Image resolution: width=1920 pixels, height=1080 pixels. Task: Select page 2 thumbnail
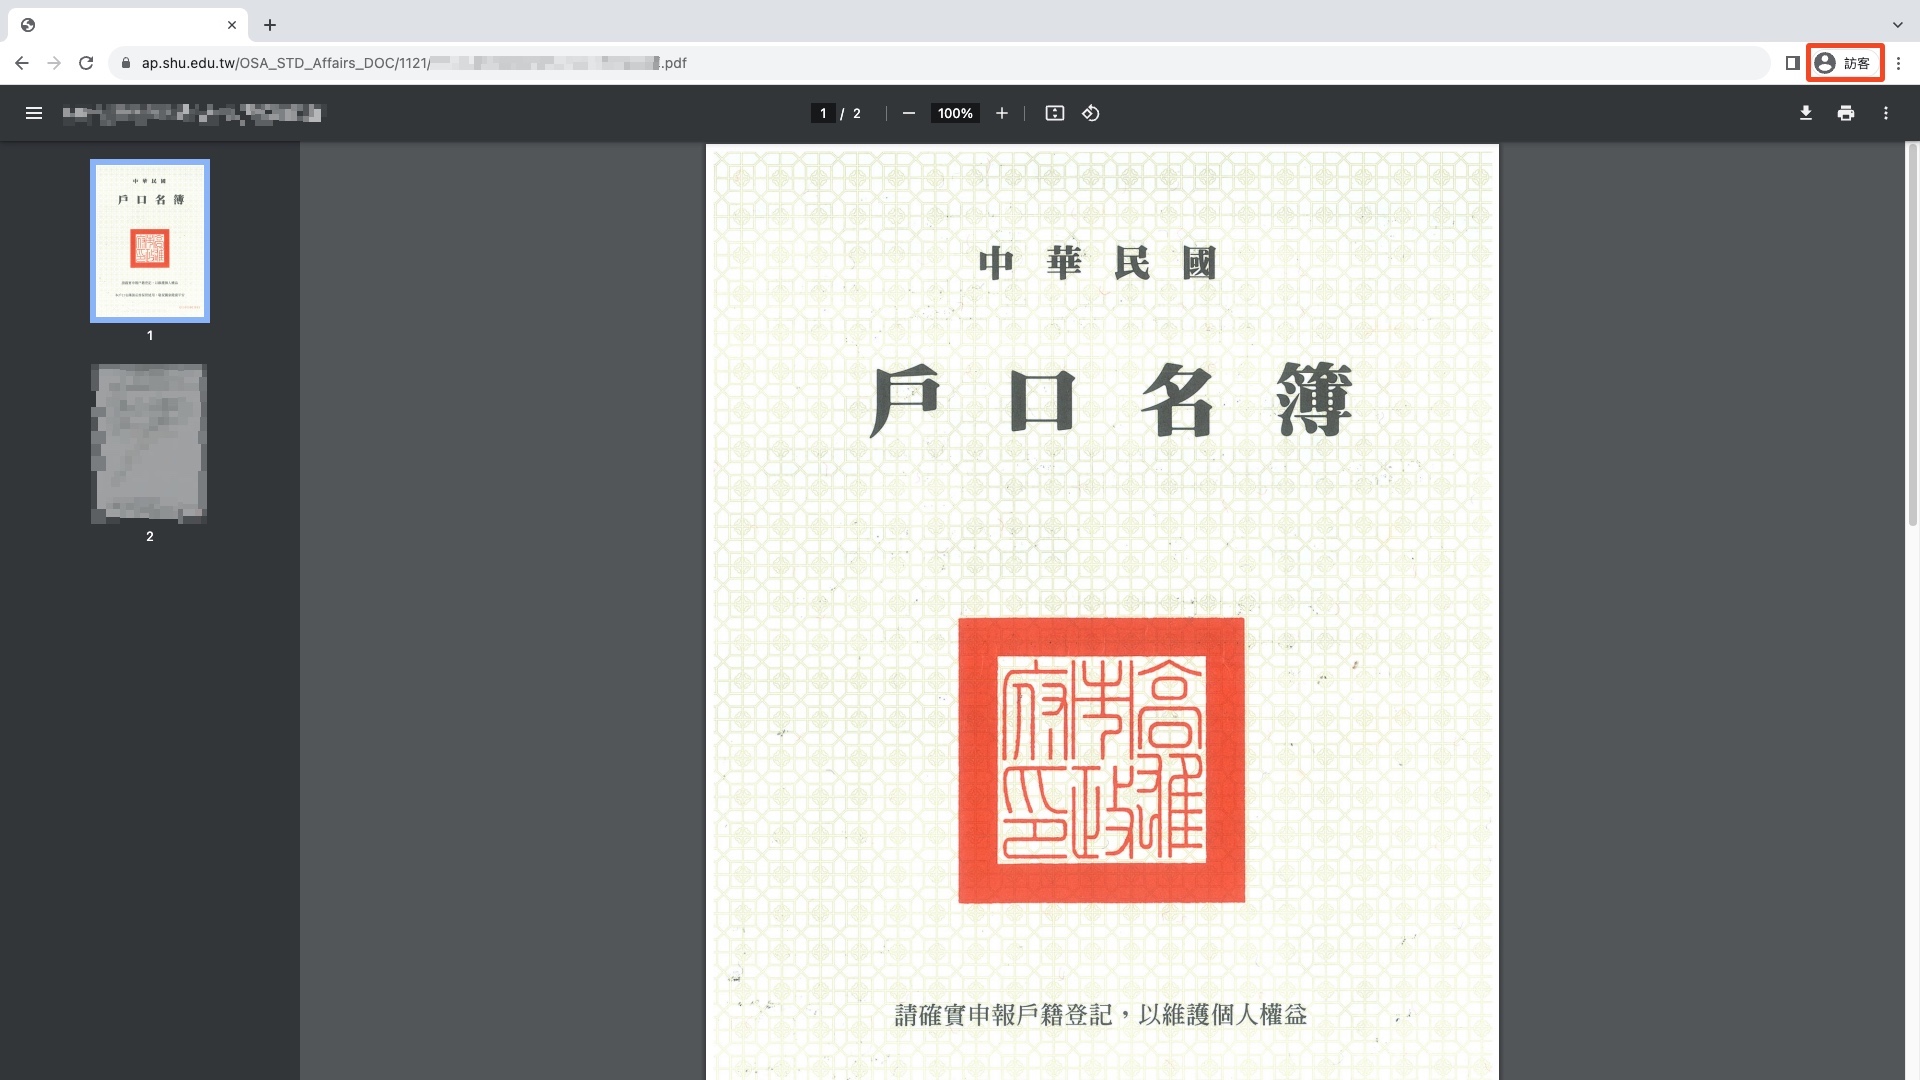pyautogui.click(x=150, y=443)
